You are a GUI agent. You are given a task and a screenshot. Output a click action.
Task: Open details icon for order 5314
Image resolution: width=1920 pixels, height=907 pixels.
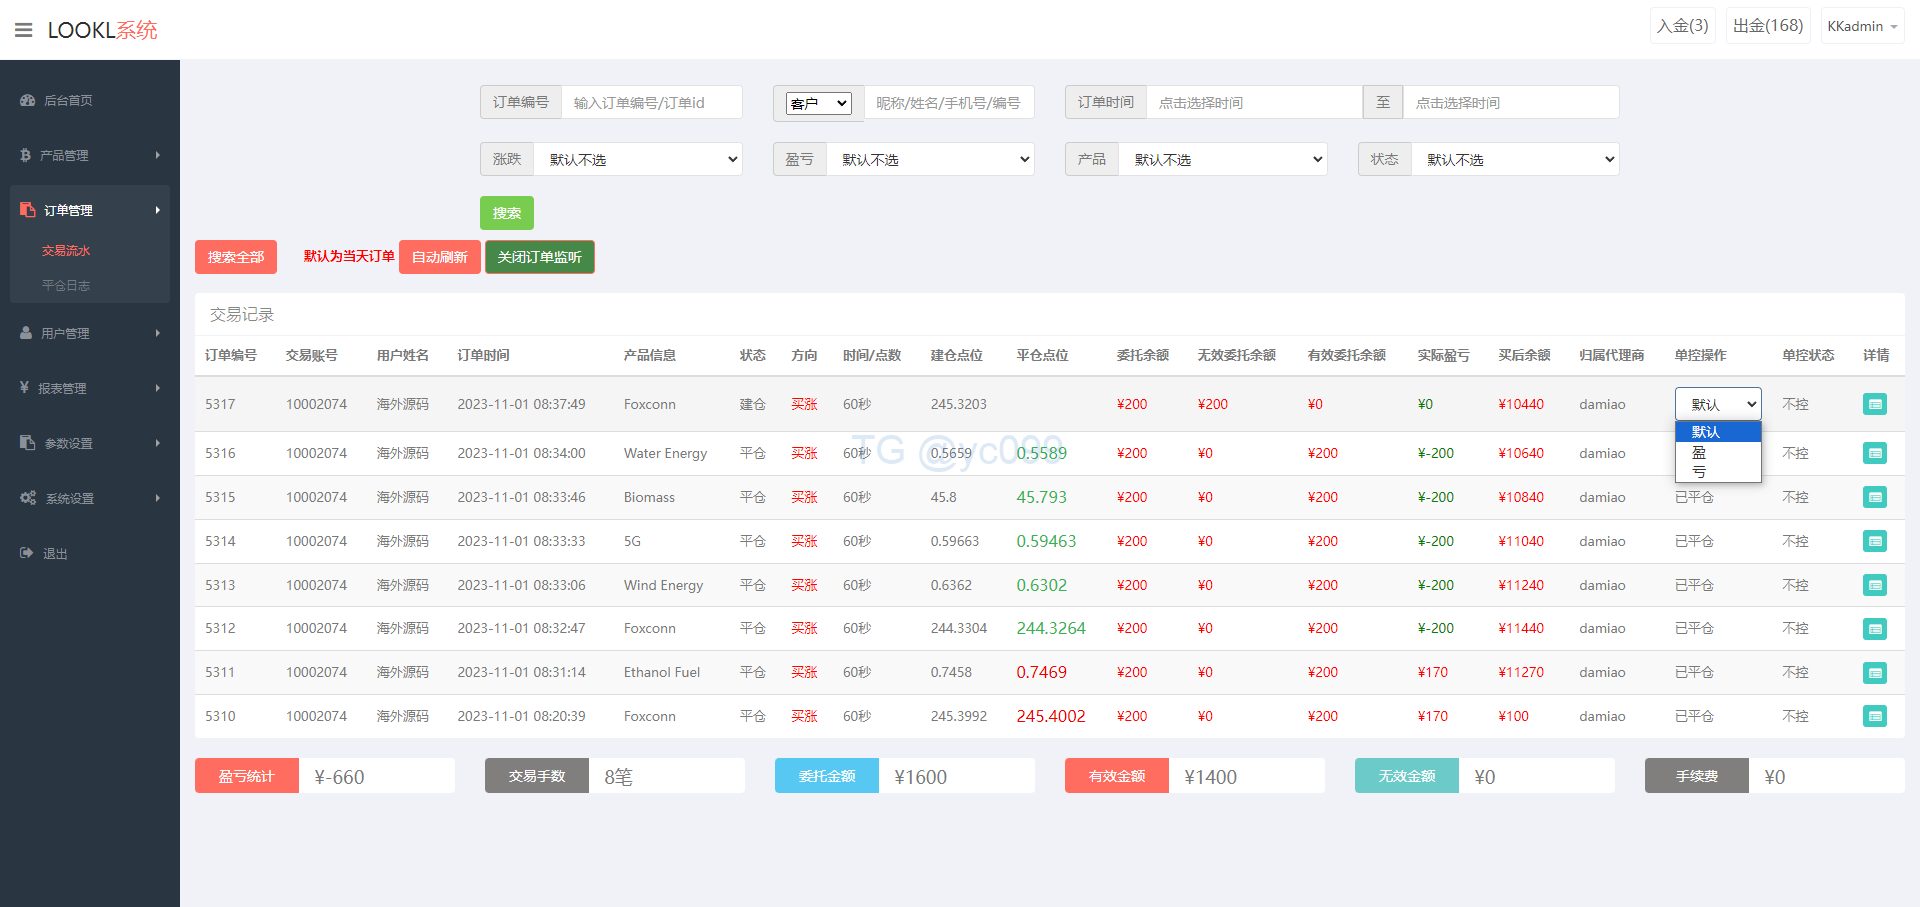pos(1875,541)
